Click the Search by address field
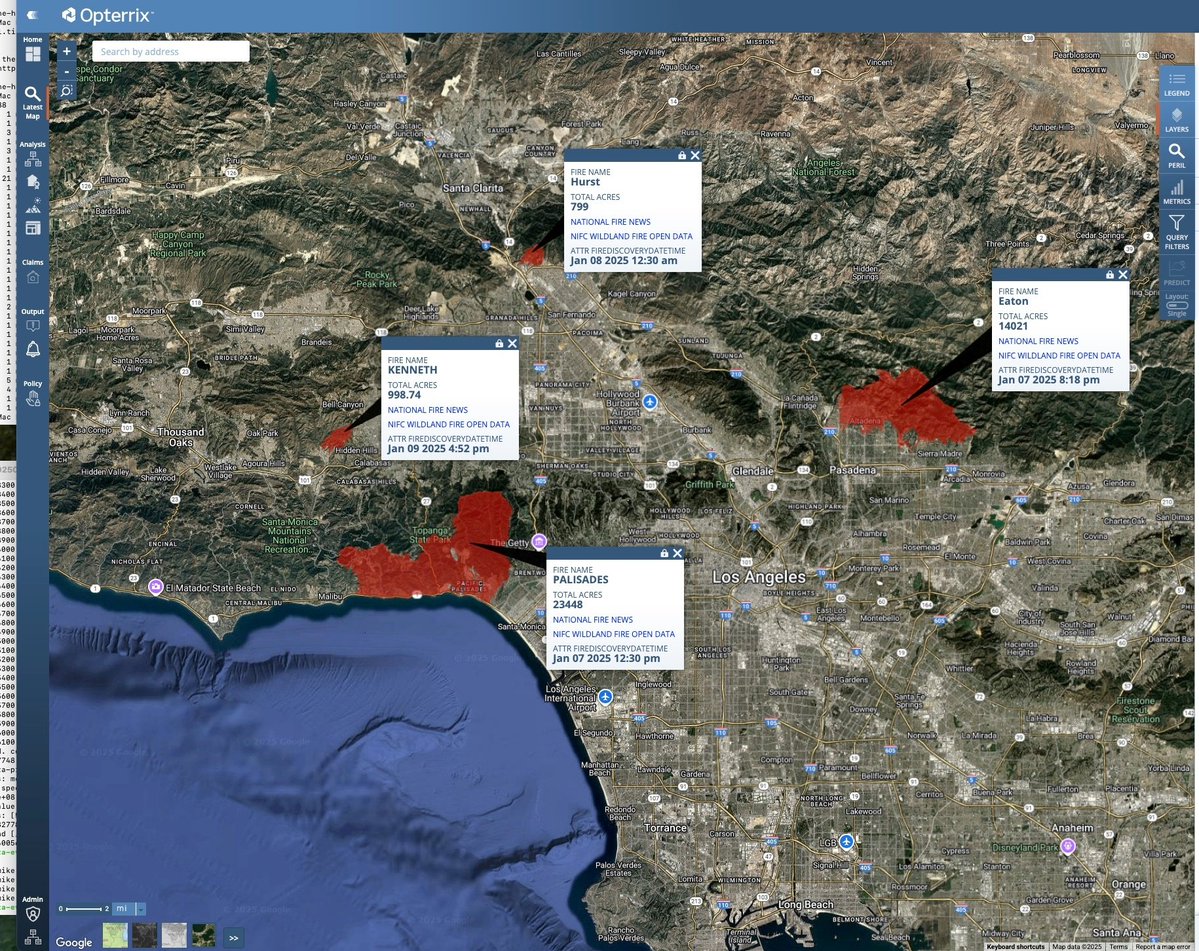 coord(170,51)
